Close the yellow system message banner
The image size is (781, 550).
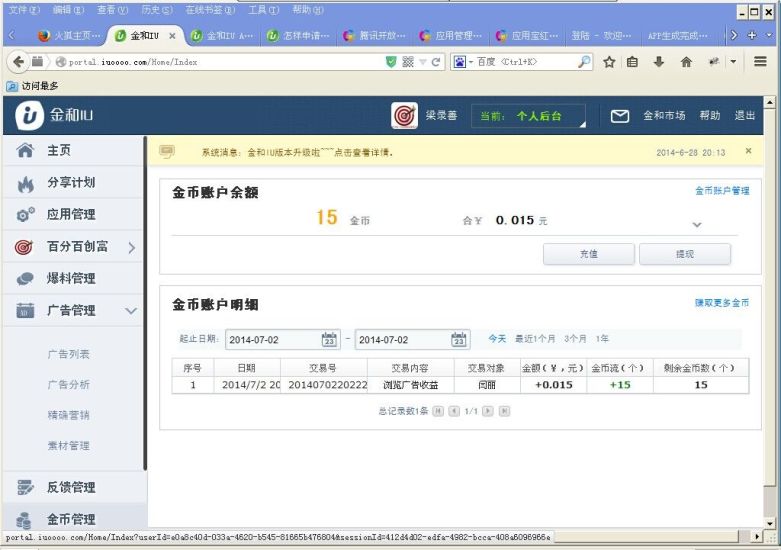[x=748, y=152]
